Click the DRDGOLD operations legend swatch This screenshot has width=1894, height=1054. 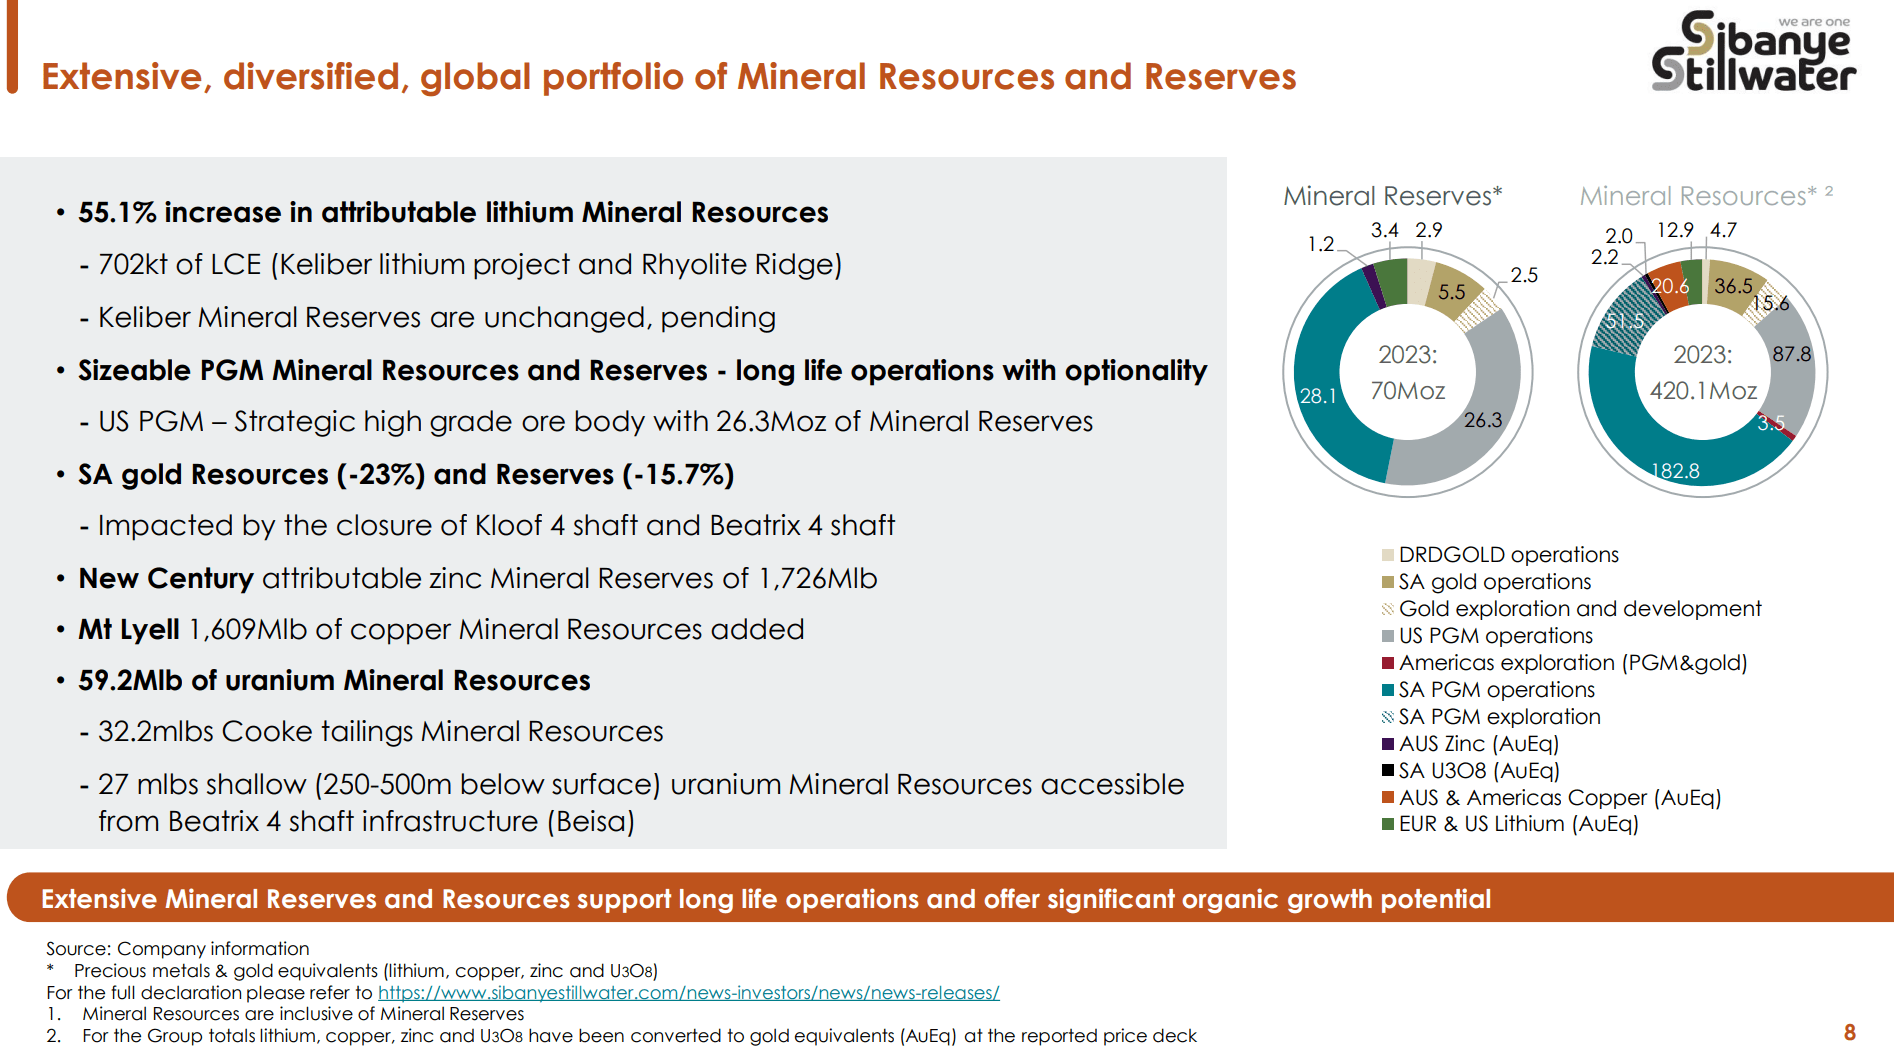click(x=1387, y=555)
